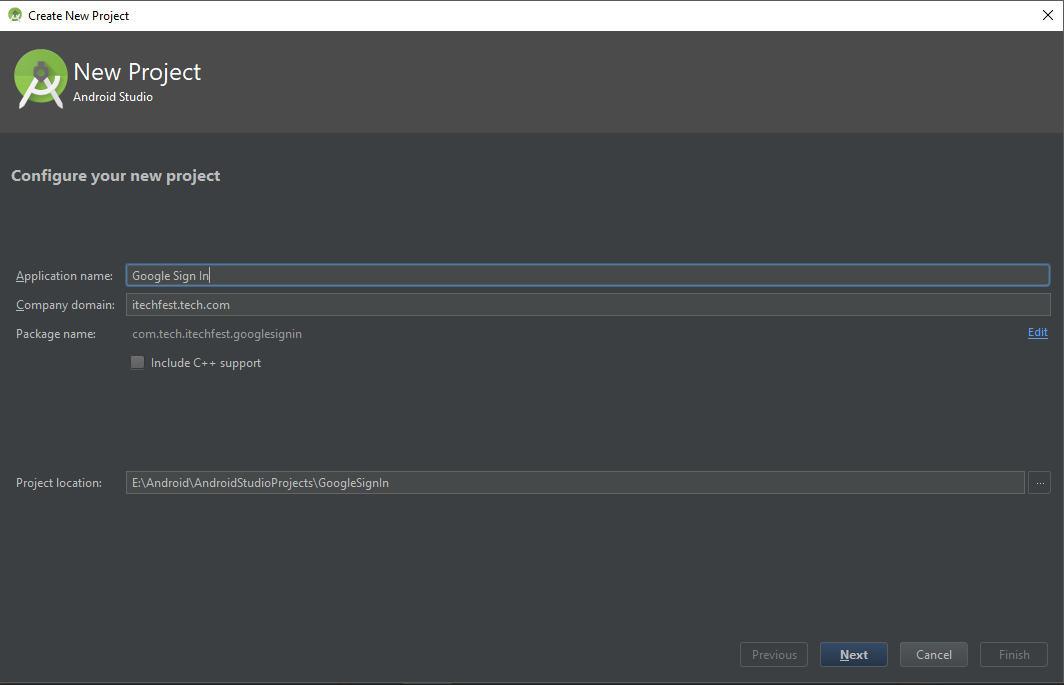Click the Android icon in the title bar
Screen dimensions: 1064x685
coord(14,15)
